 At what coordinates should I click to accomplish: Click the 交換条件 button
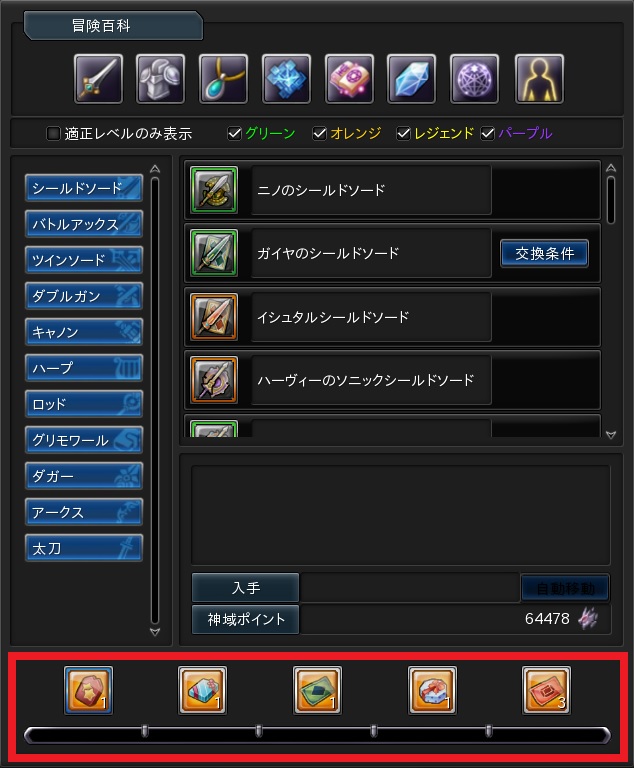point(544,253)
